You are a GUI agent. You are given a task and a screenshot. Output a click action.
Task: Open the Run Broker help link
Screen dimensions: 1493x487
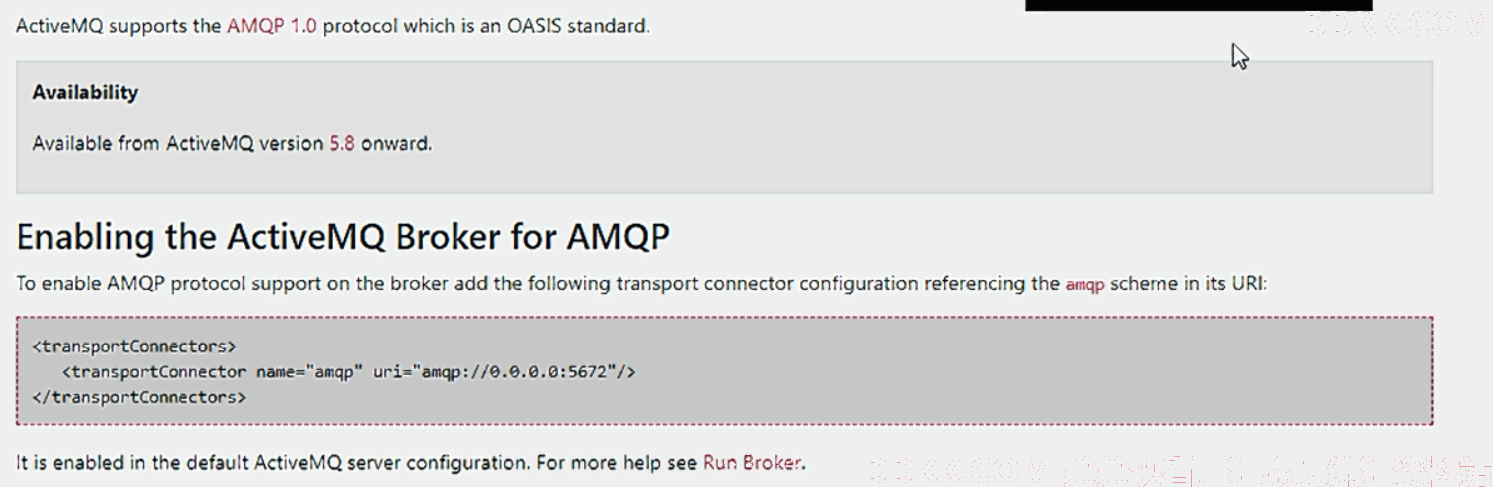[x=752, y=463]
